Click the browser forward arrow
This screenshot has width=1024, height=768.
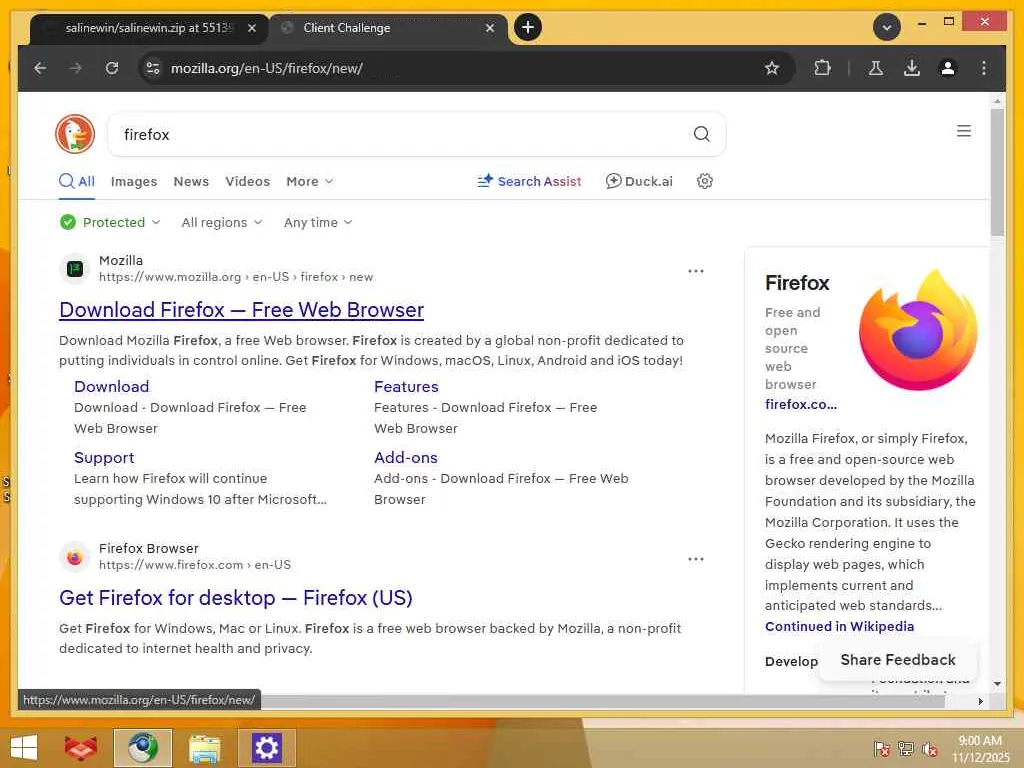76,68
